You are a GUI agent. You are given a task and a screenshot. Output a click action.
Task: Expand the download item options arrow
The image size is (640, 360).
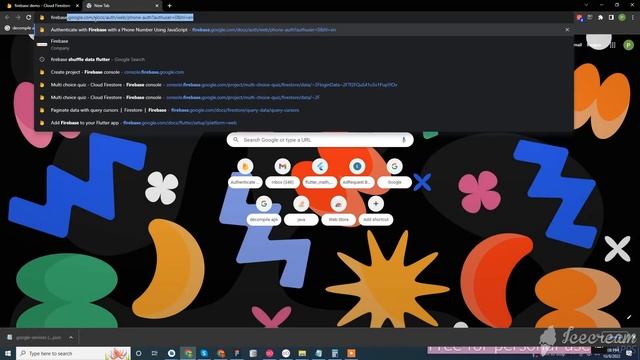71,338
